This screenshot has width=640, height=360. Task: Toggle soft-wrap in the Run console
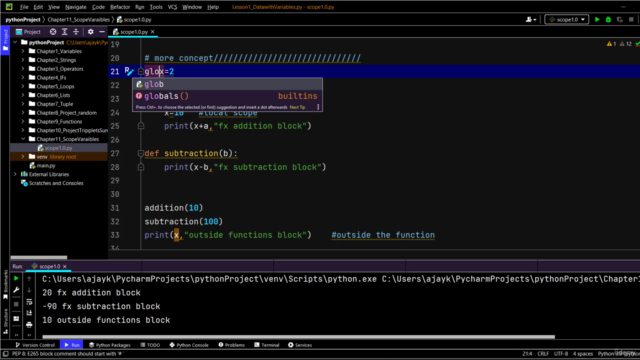tap(29, 302)
